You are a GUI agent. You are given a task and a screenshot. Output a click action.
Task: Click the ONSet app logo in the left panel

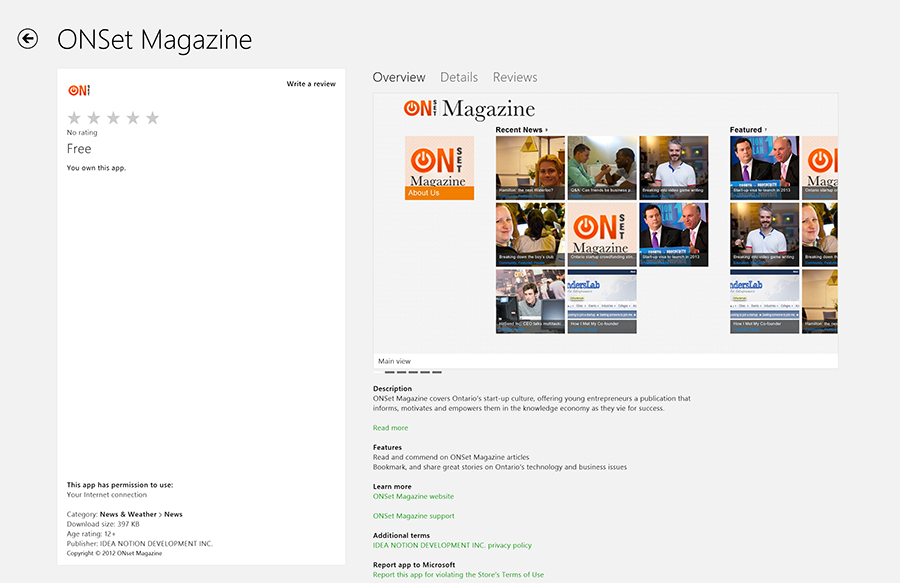[79, 90]
